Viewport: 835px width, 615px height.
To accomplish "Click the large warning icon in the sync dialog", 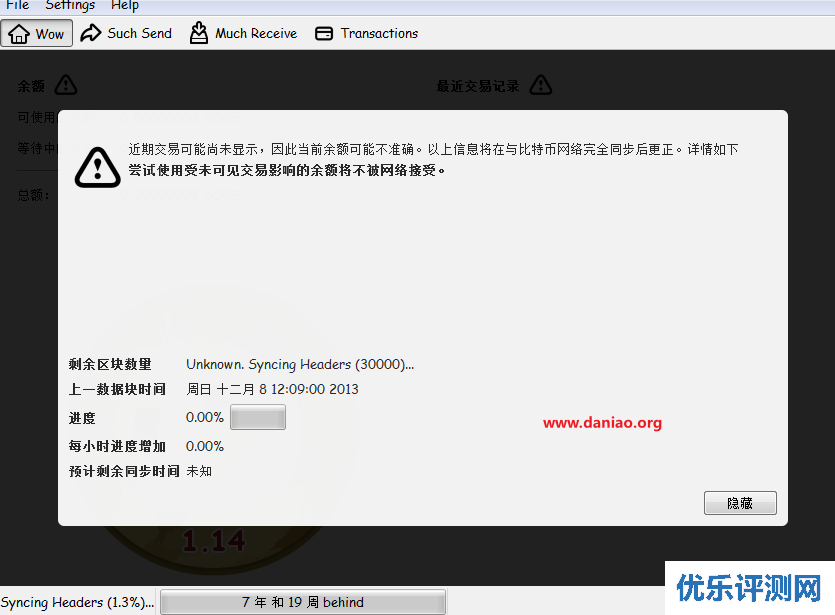I will pyautogui.click(x=97, y=166).
